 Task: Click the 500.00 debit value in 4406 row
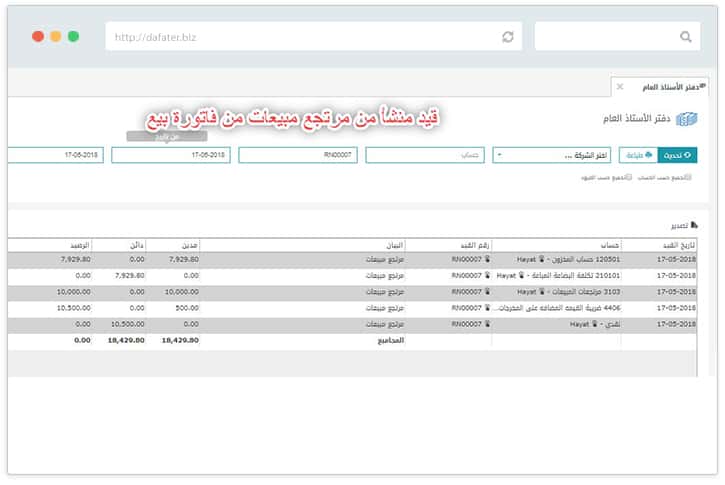[x=187, y=308]
